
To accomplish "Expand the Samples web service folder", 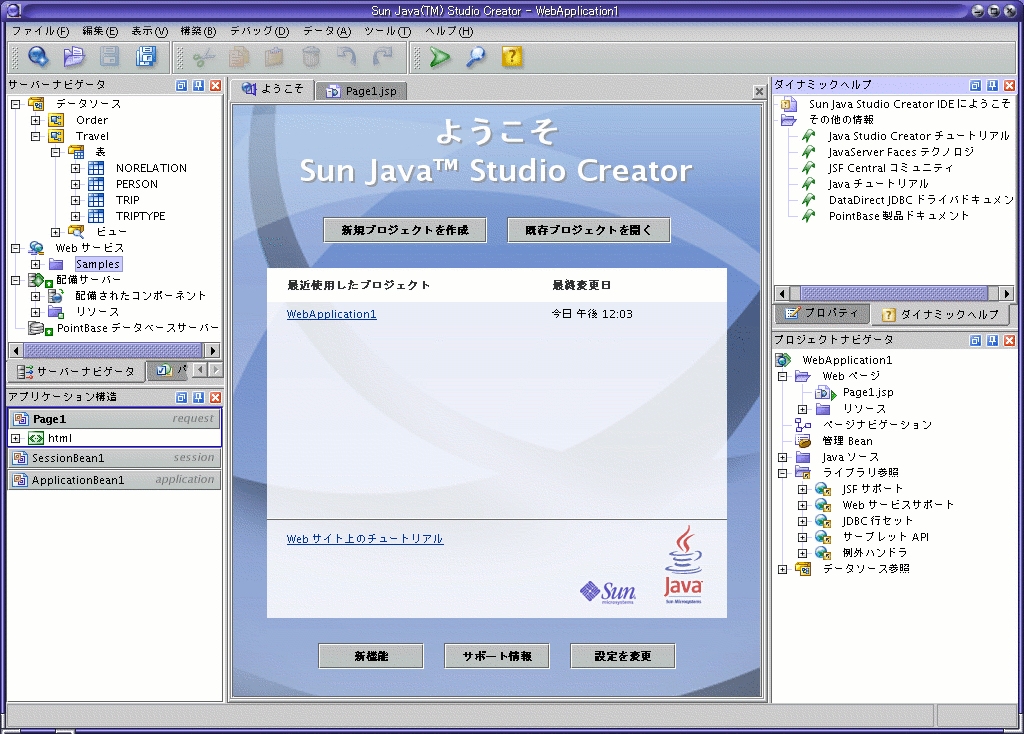I will coord(35,264).
